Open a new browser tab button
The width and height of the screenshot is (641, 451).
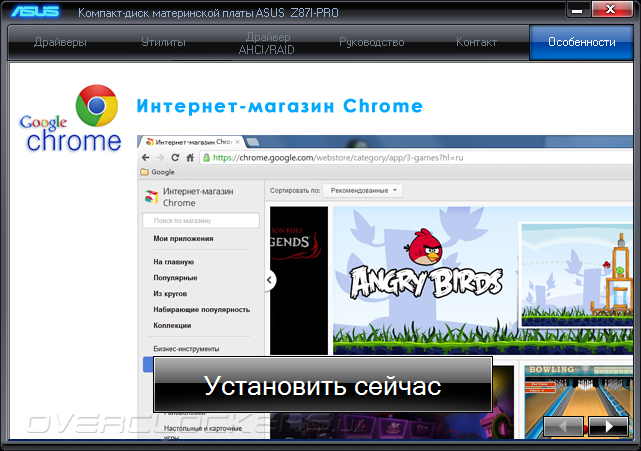coord(253,142)
